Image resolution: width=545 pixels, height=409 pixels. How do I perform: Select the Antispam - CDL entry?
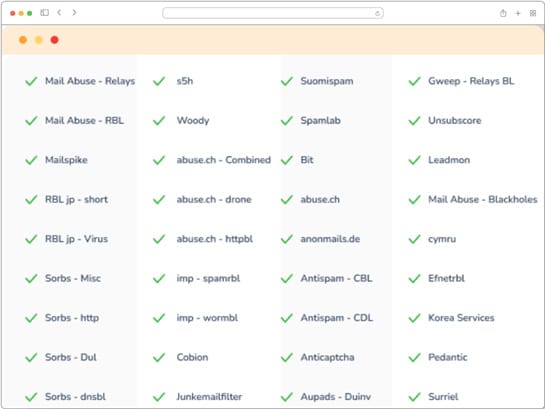pos(337,318)
